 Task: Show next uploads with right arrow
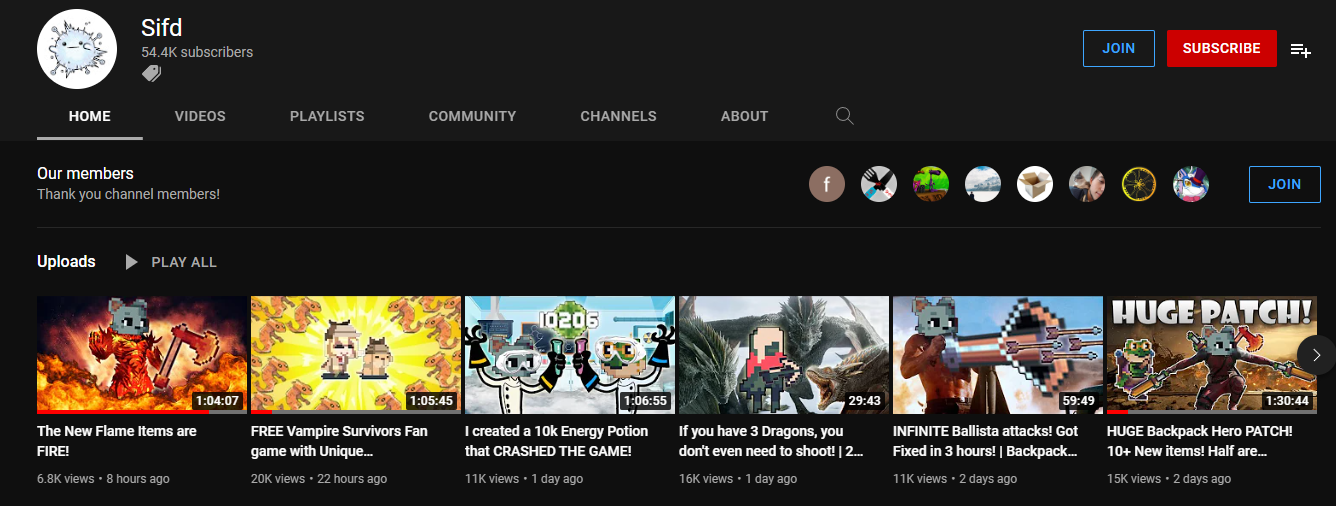(x=1316, y=354)
